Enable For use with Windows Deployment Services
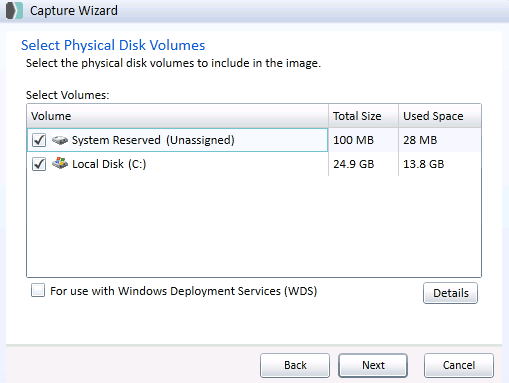509x383 pixels. click(38, 290)
